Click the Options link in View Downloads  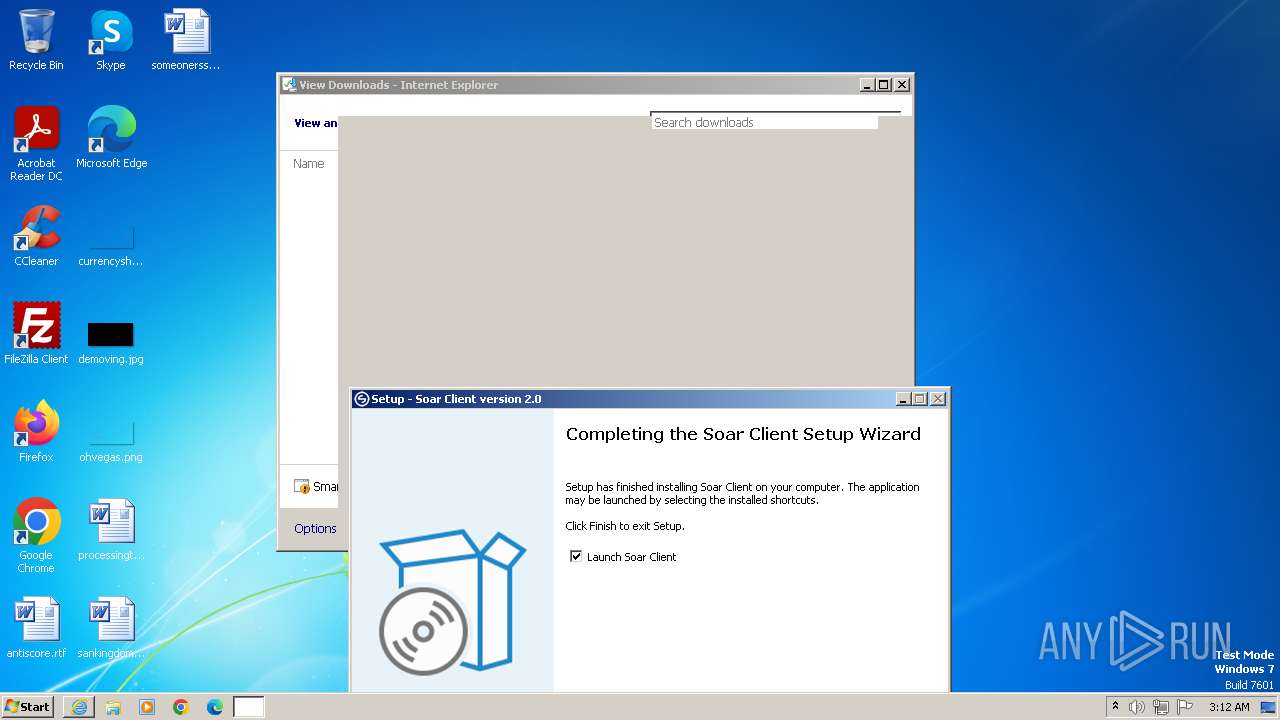coord(315,528)
